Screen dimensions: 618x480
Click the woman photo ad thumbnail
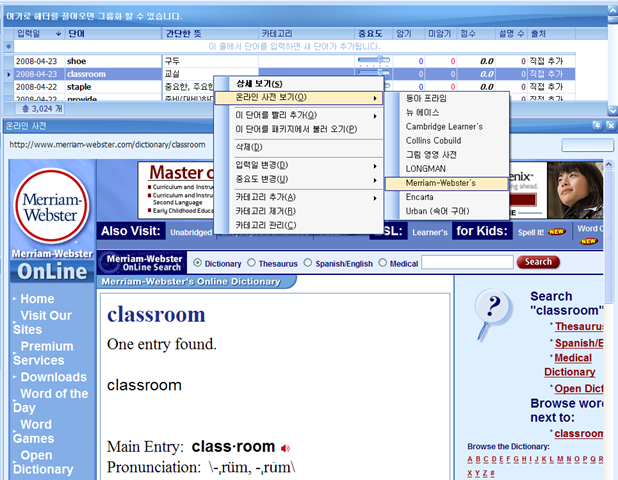[575, 190]
